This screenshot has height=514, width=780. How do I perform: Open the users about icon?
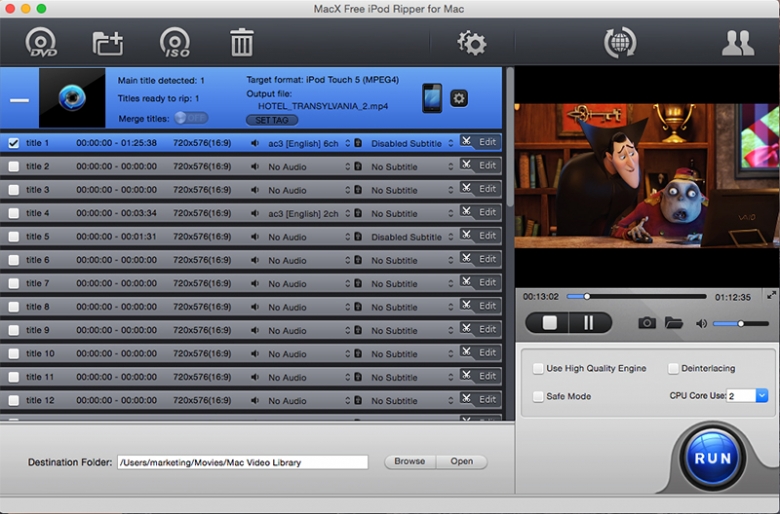point(738,42)
